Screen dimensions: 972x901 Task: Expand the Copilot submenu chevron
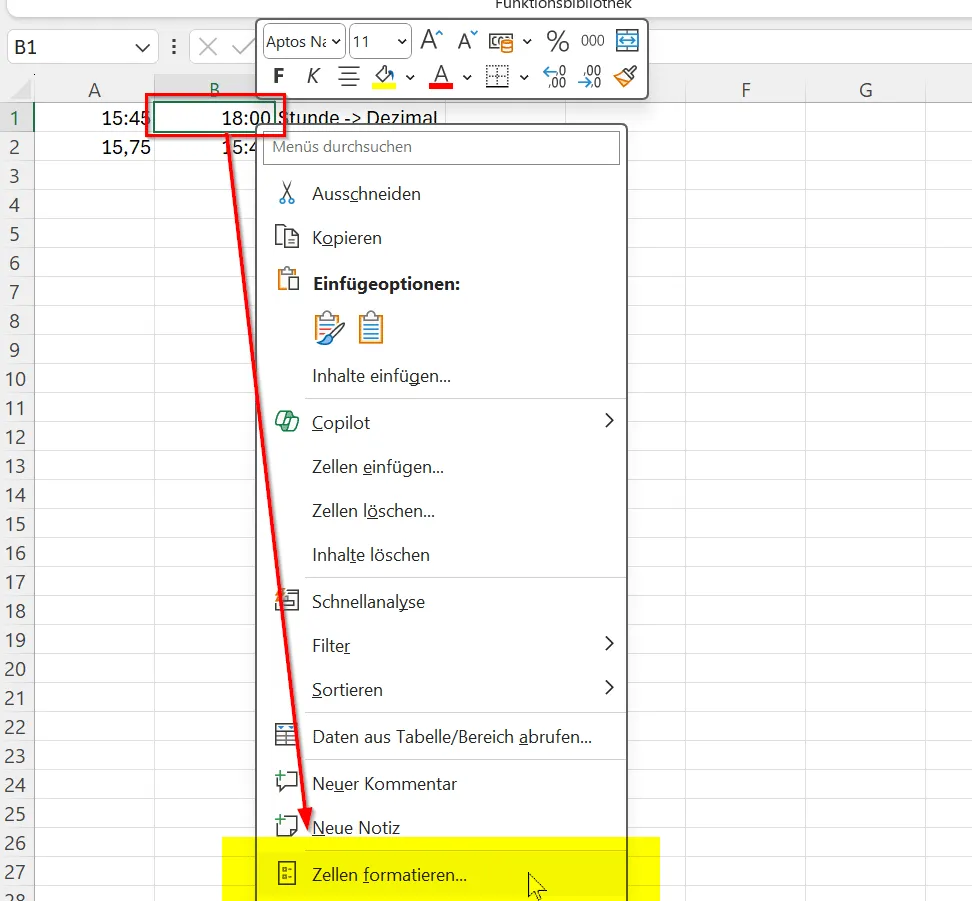[x=609, y=421]
